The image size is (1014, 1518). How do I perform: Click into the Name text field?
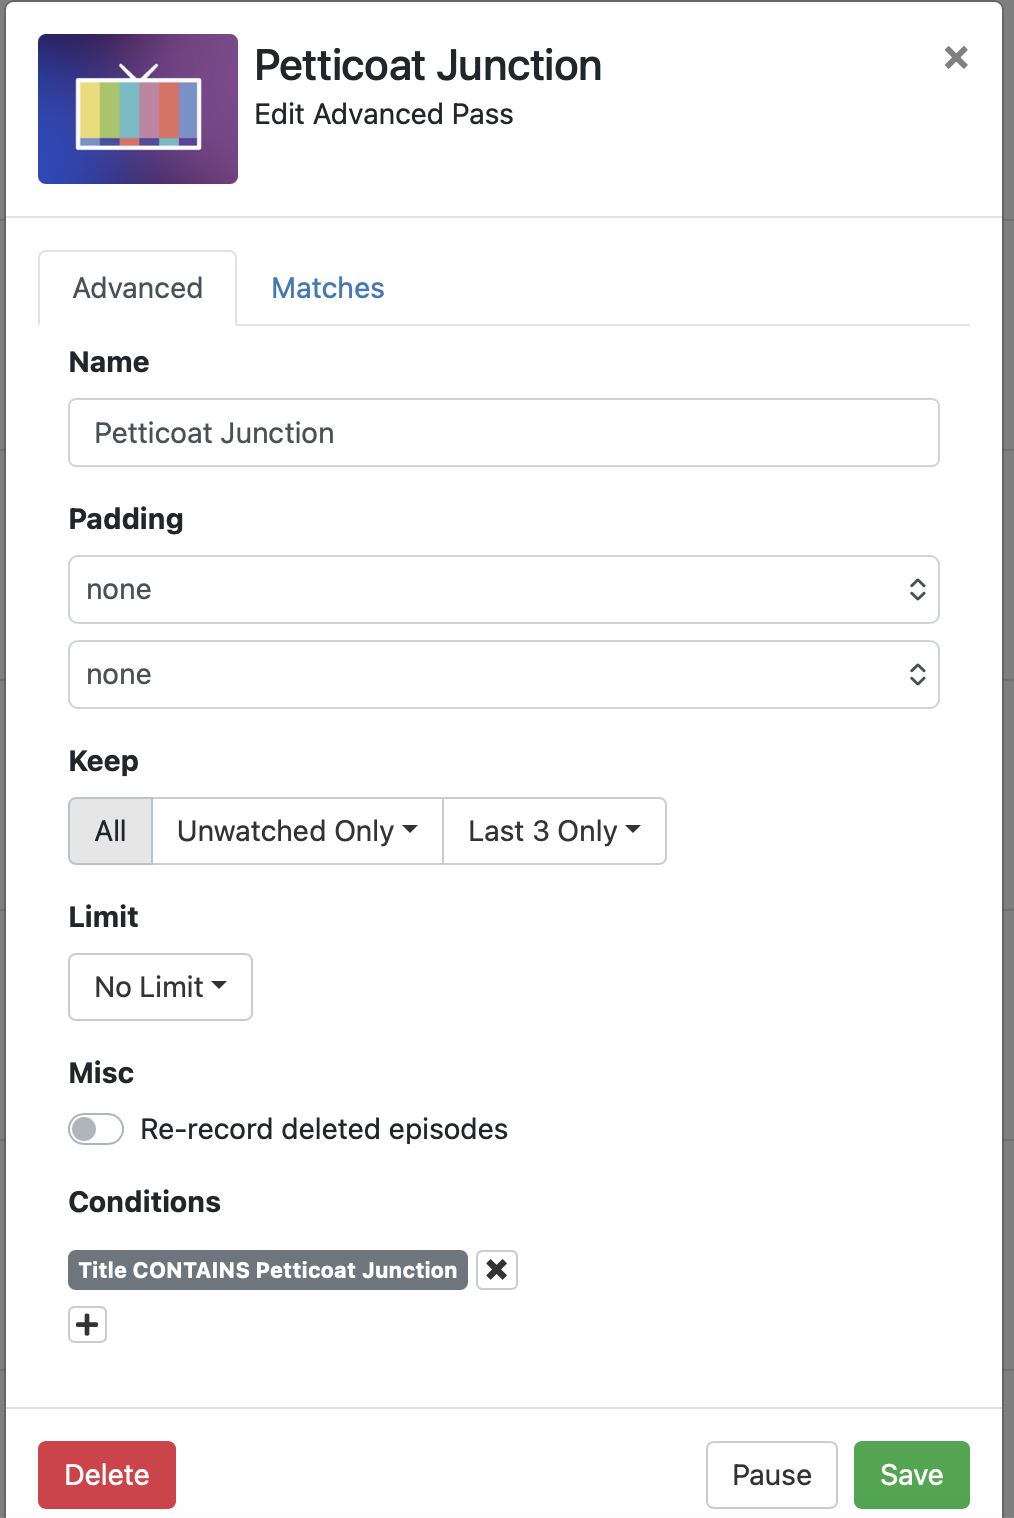point(503,433)
